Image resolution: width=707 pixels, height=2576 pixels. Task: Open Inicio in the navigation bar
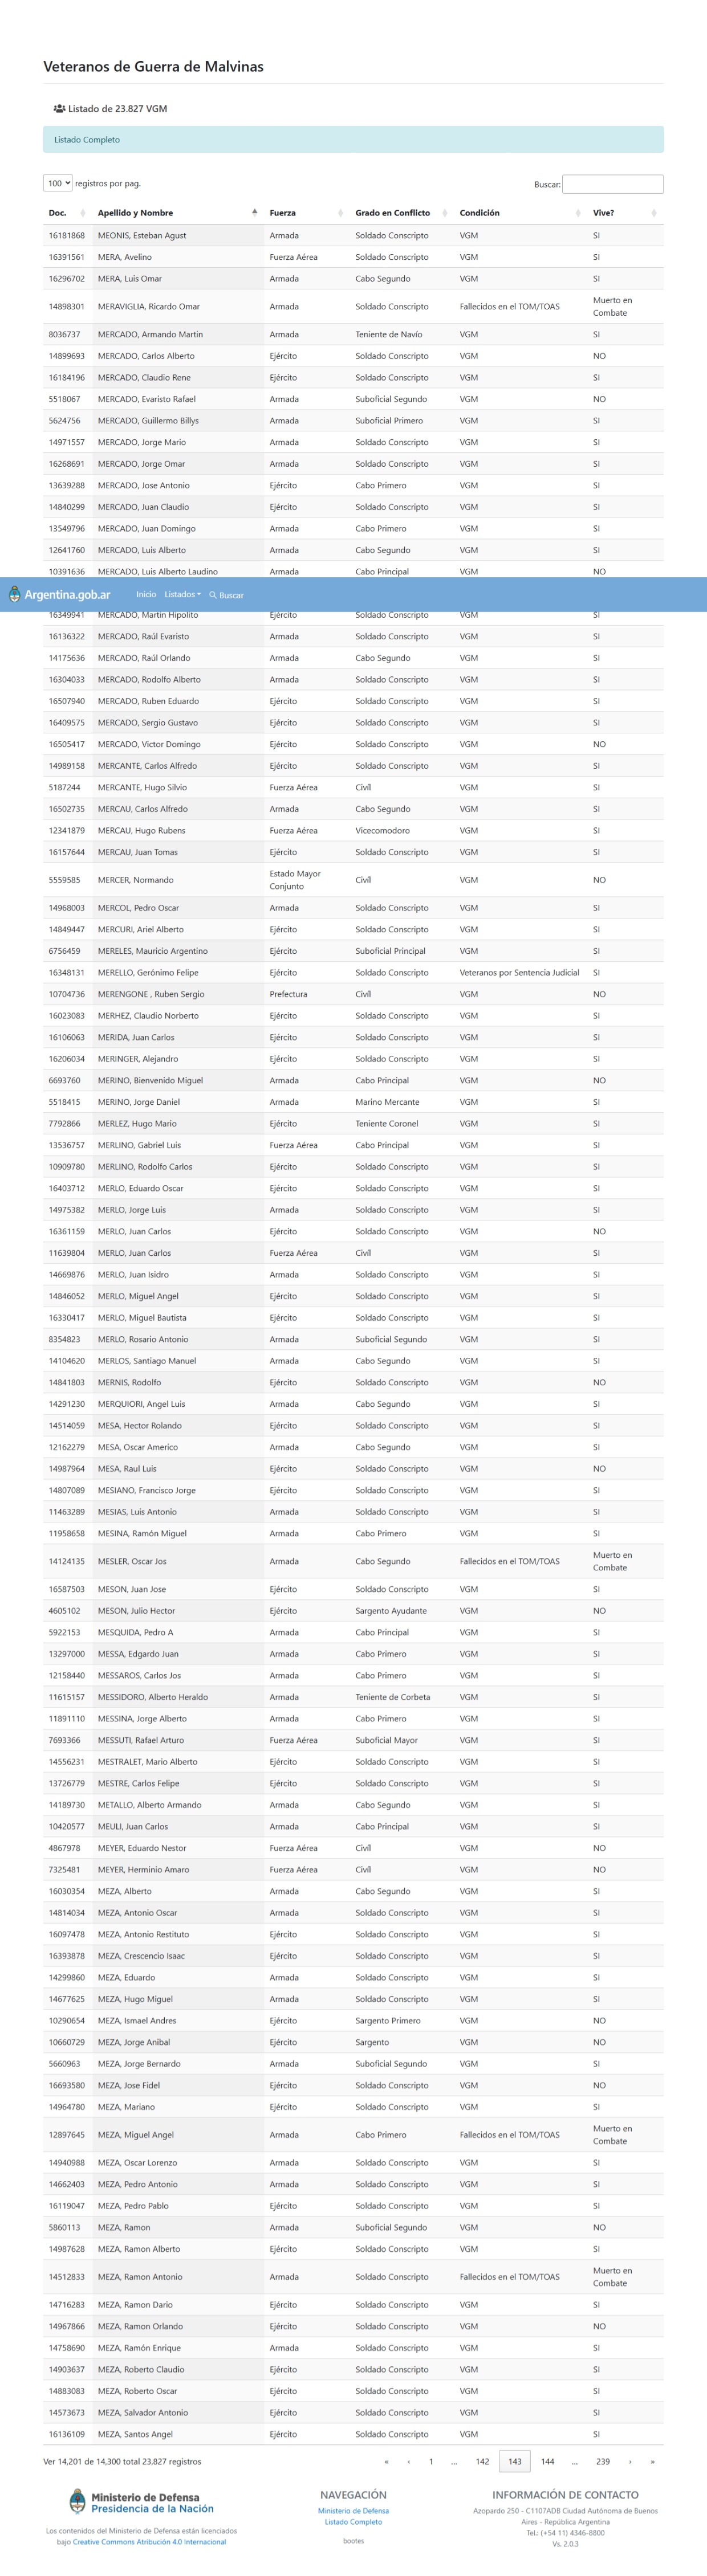tap(146, 594)
